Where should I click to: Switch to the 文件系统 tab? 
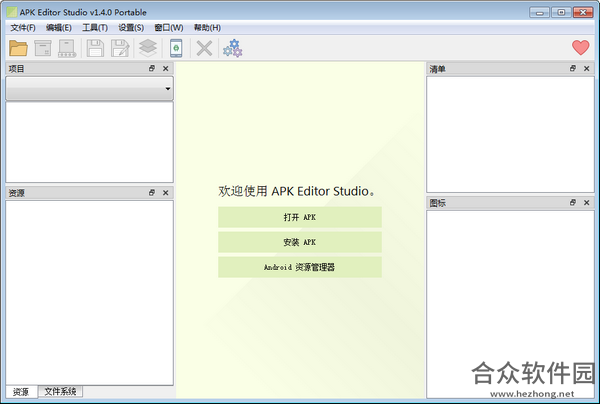pos(60,391)
